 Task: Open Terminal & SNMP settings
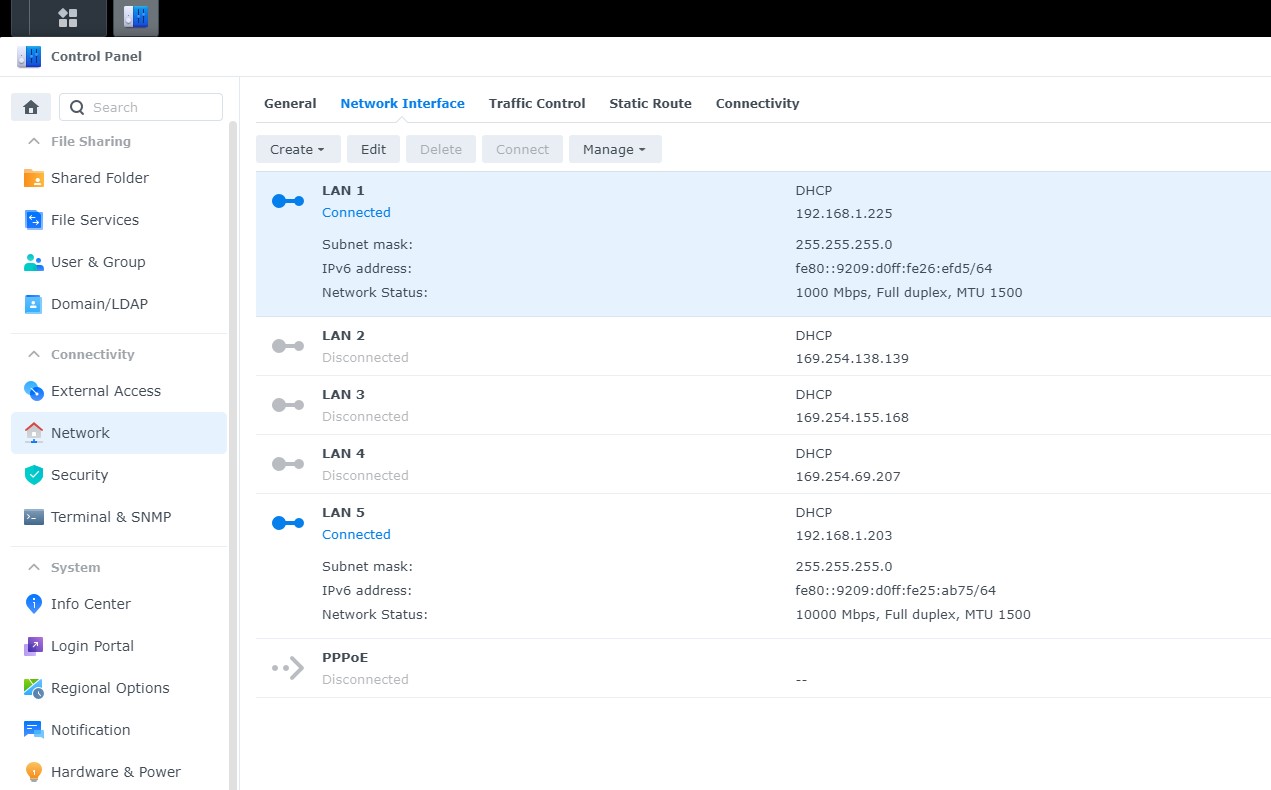110,517
